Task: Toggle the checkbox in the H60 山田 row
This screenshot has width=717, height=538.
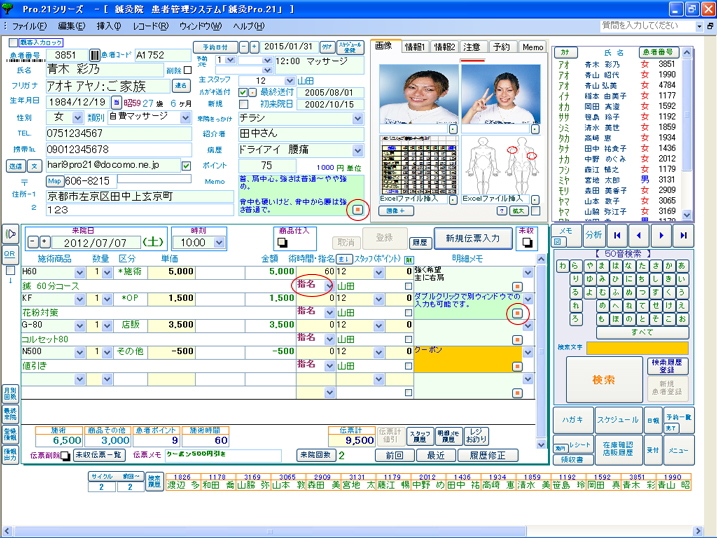Action: 408,286
